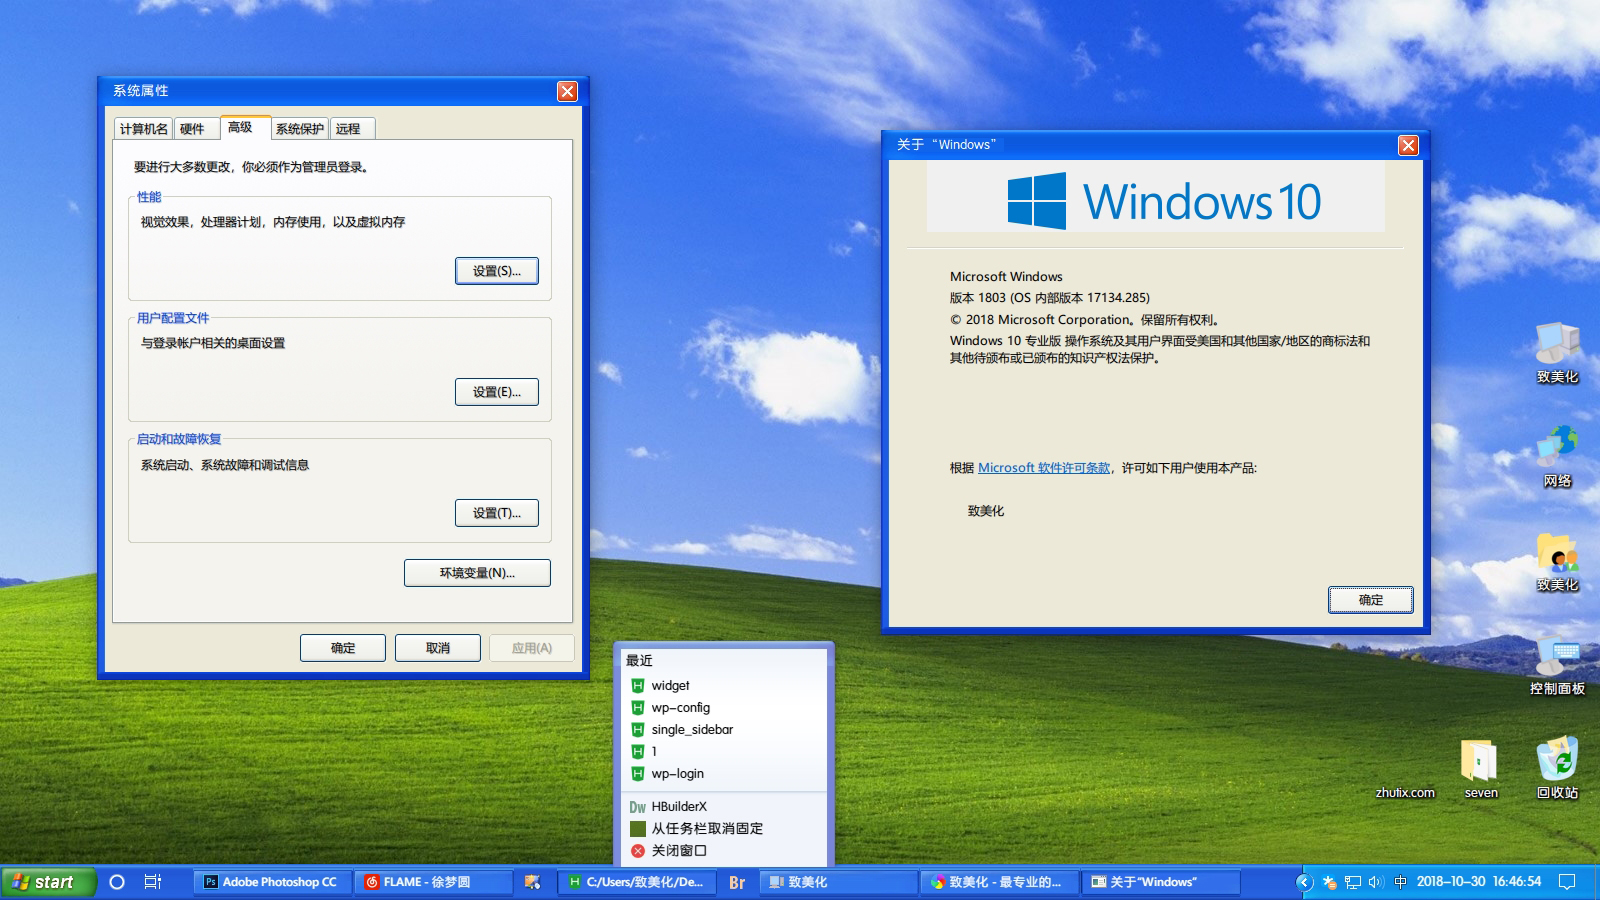Open Adobe Photoshop CC from the taskbar
The width and height of the screenshot is (1600, 900).
click(x=270, y=882)
